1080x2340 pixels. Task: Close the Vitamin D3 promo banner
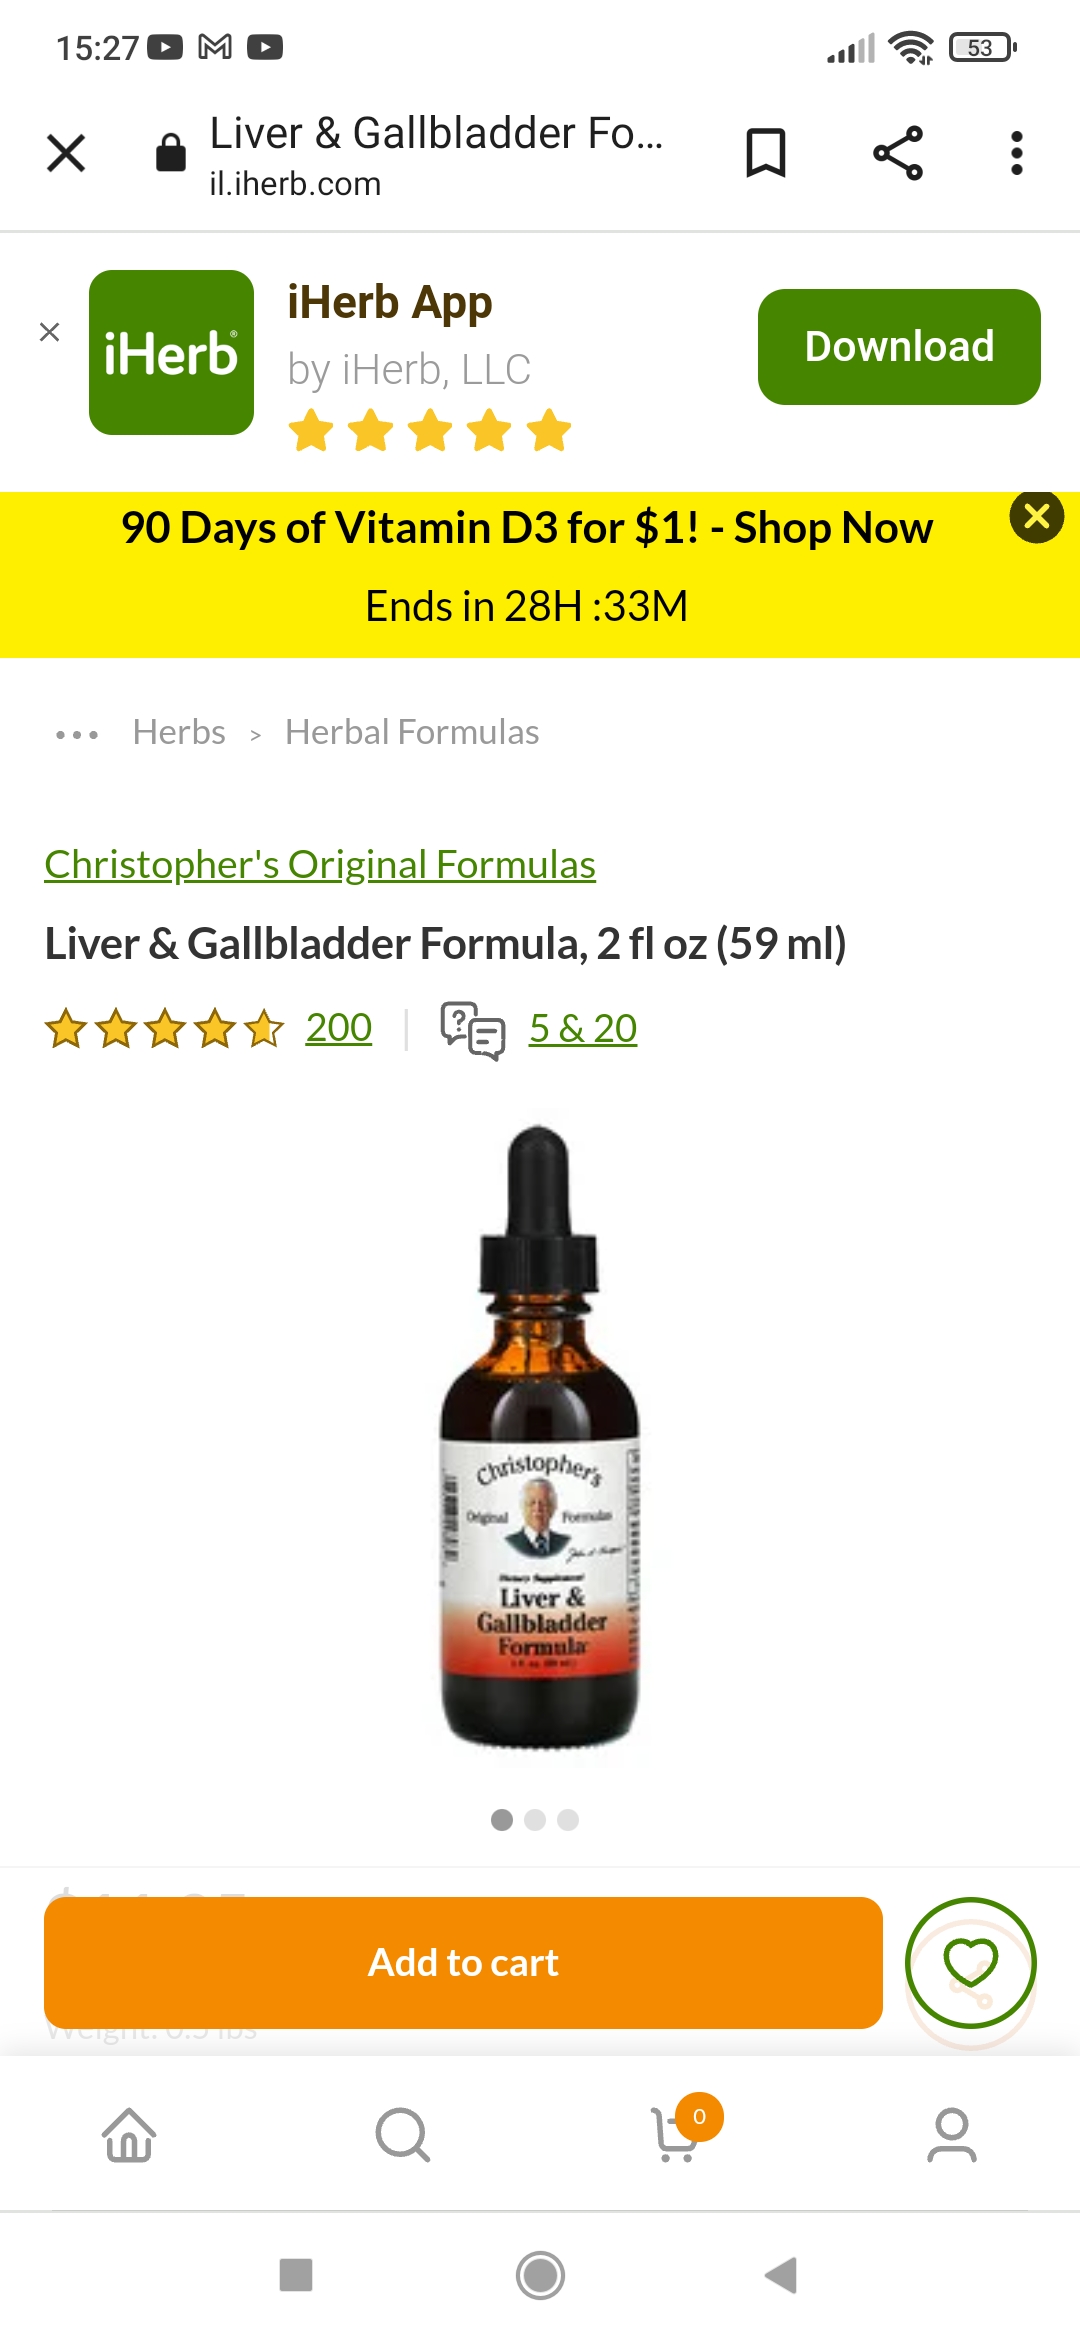point(1037,517)
